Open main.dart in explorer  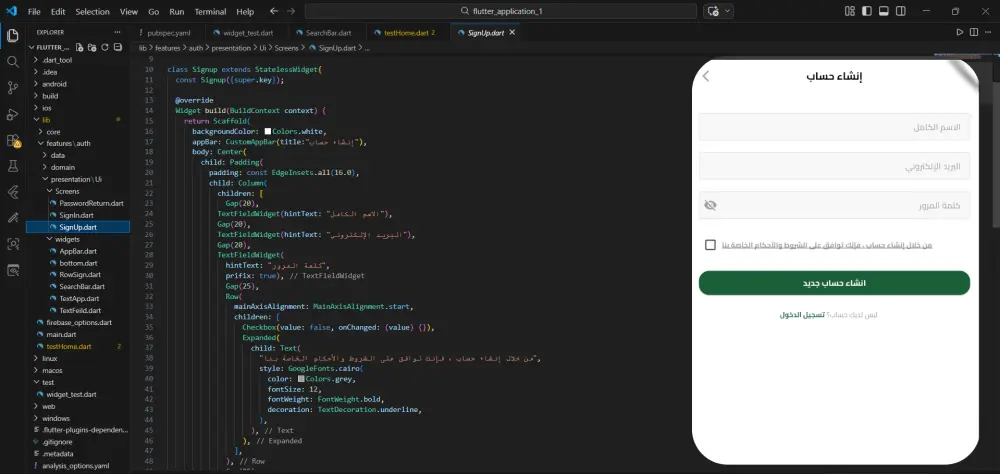[61, 334]
